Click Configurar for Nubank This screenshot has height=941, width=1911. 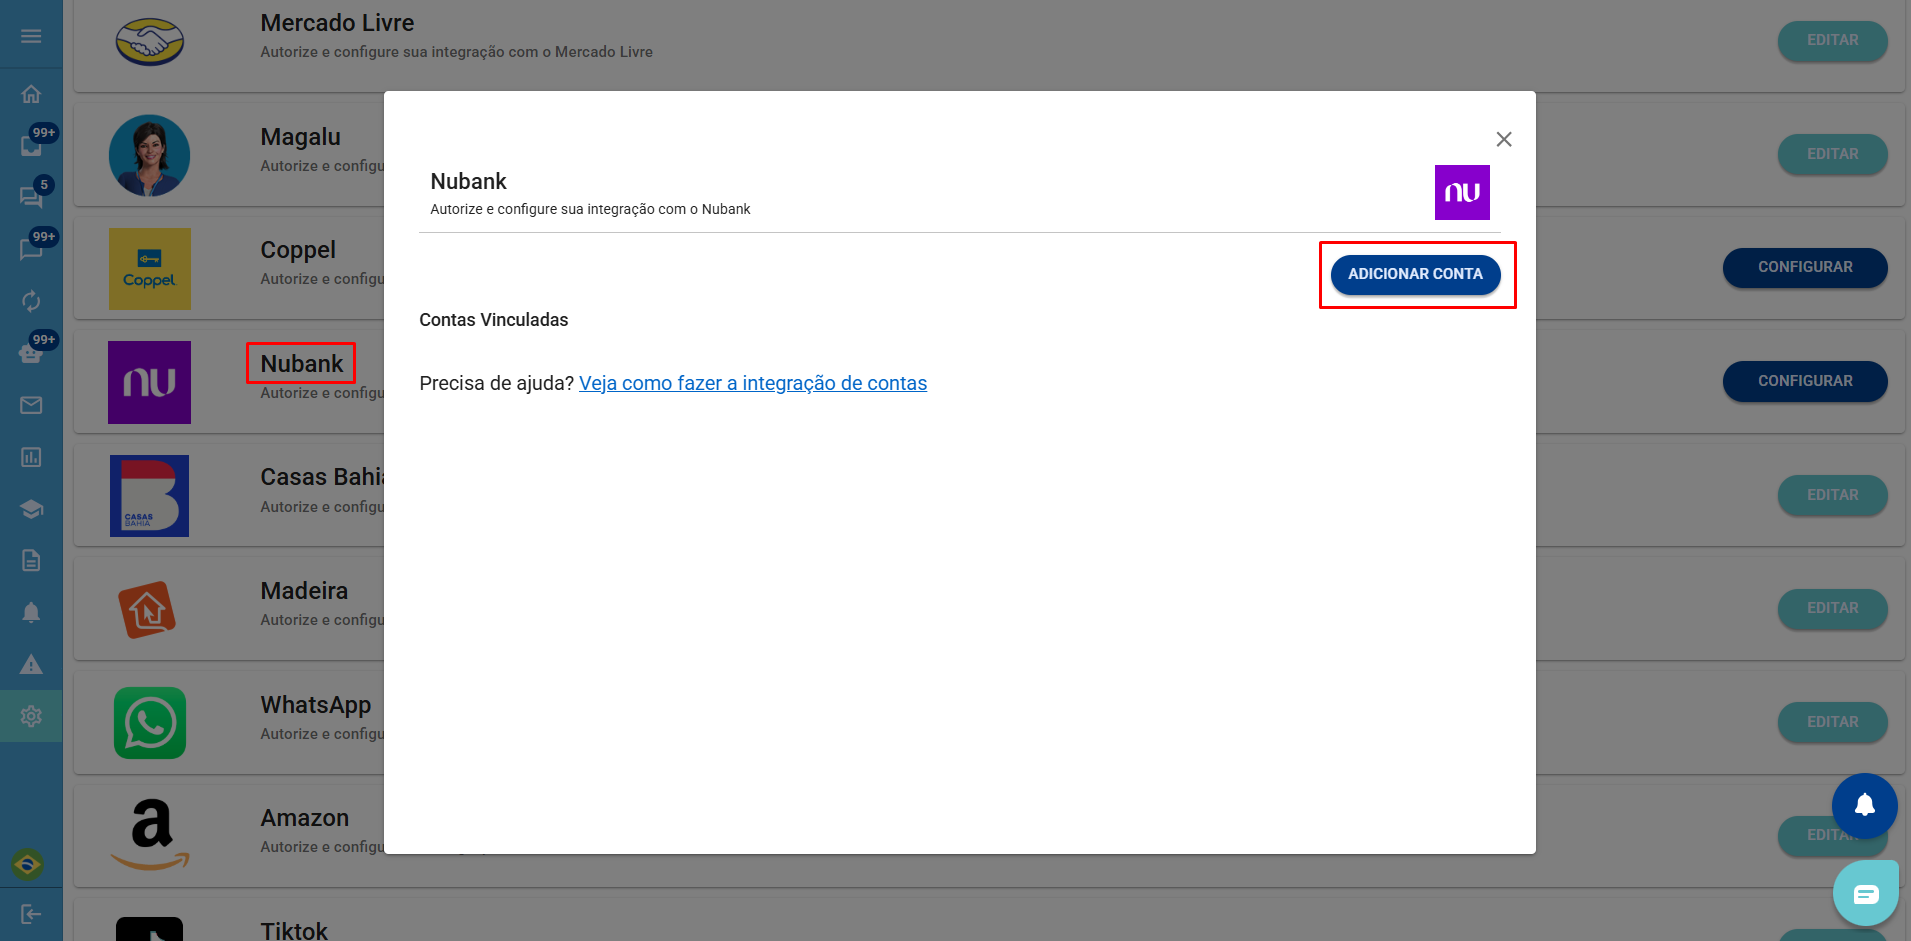[1805, 381]
